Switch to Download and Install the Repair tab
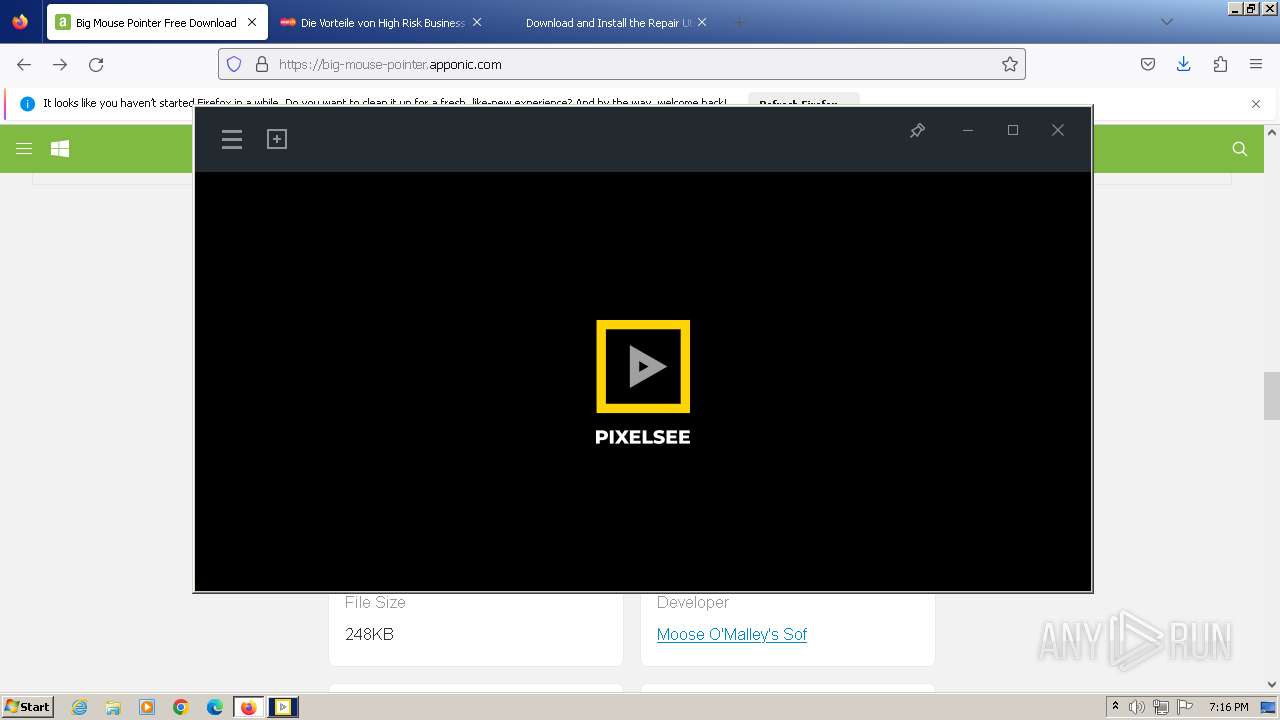This screenshot has width=1280, height=720. (606, 22)
